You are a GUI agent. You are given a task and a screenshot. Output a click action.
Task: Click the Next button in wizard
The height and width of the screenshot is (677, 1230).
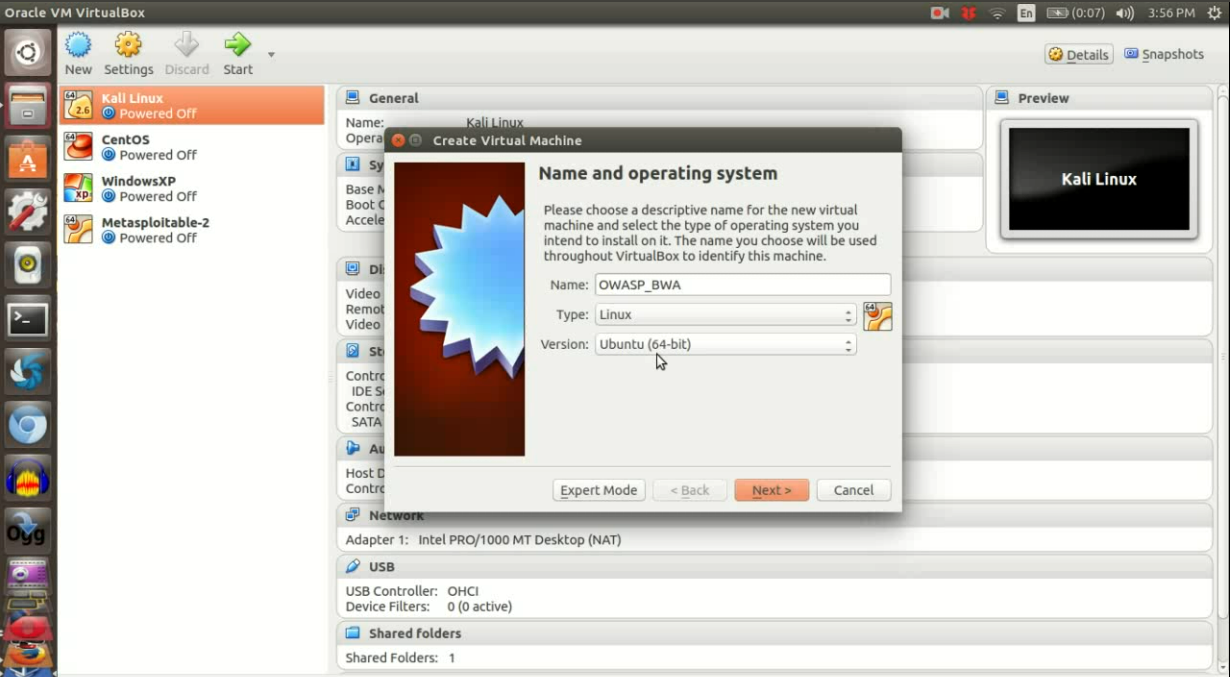coord(771,490)
